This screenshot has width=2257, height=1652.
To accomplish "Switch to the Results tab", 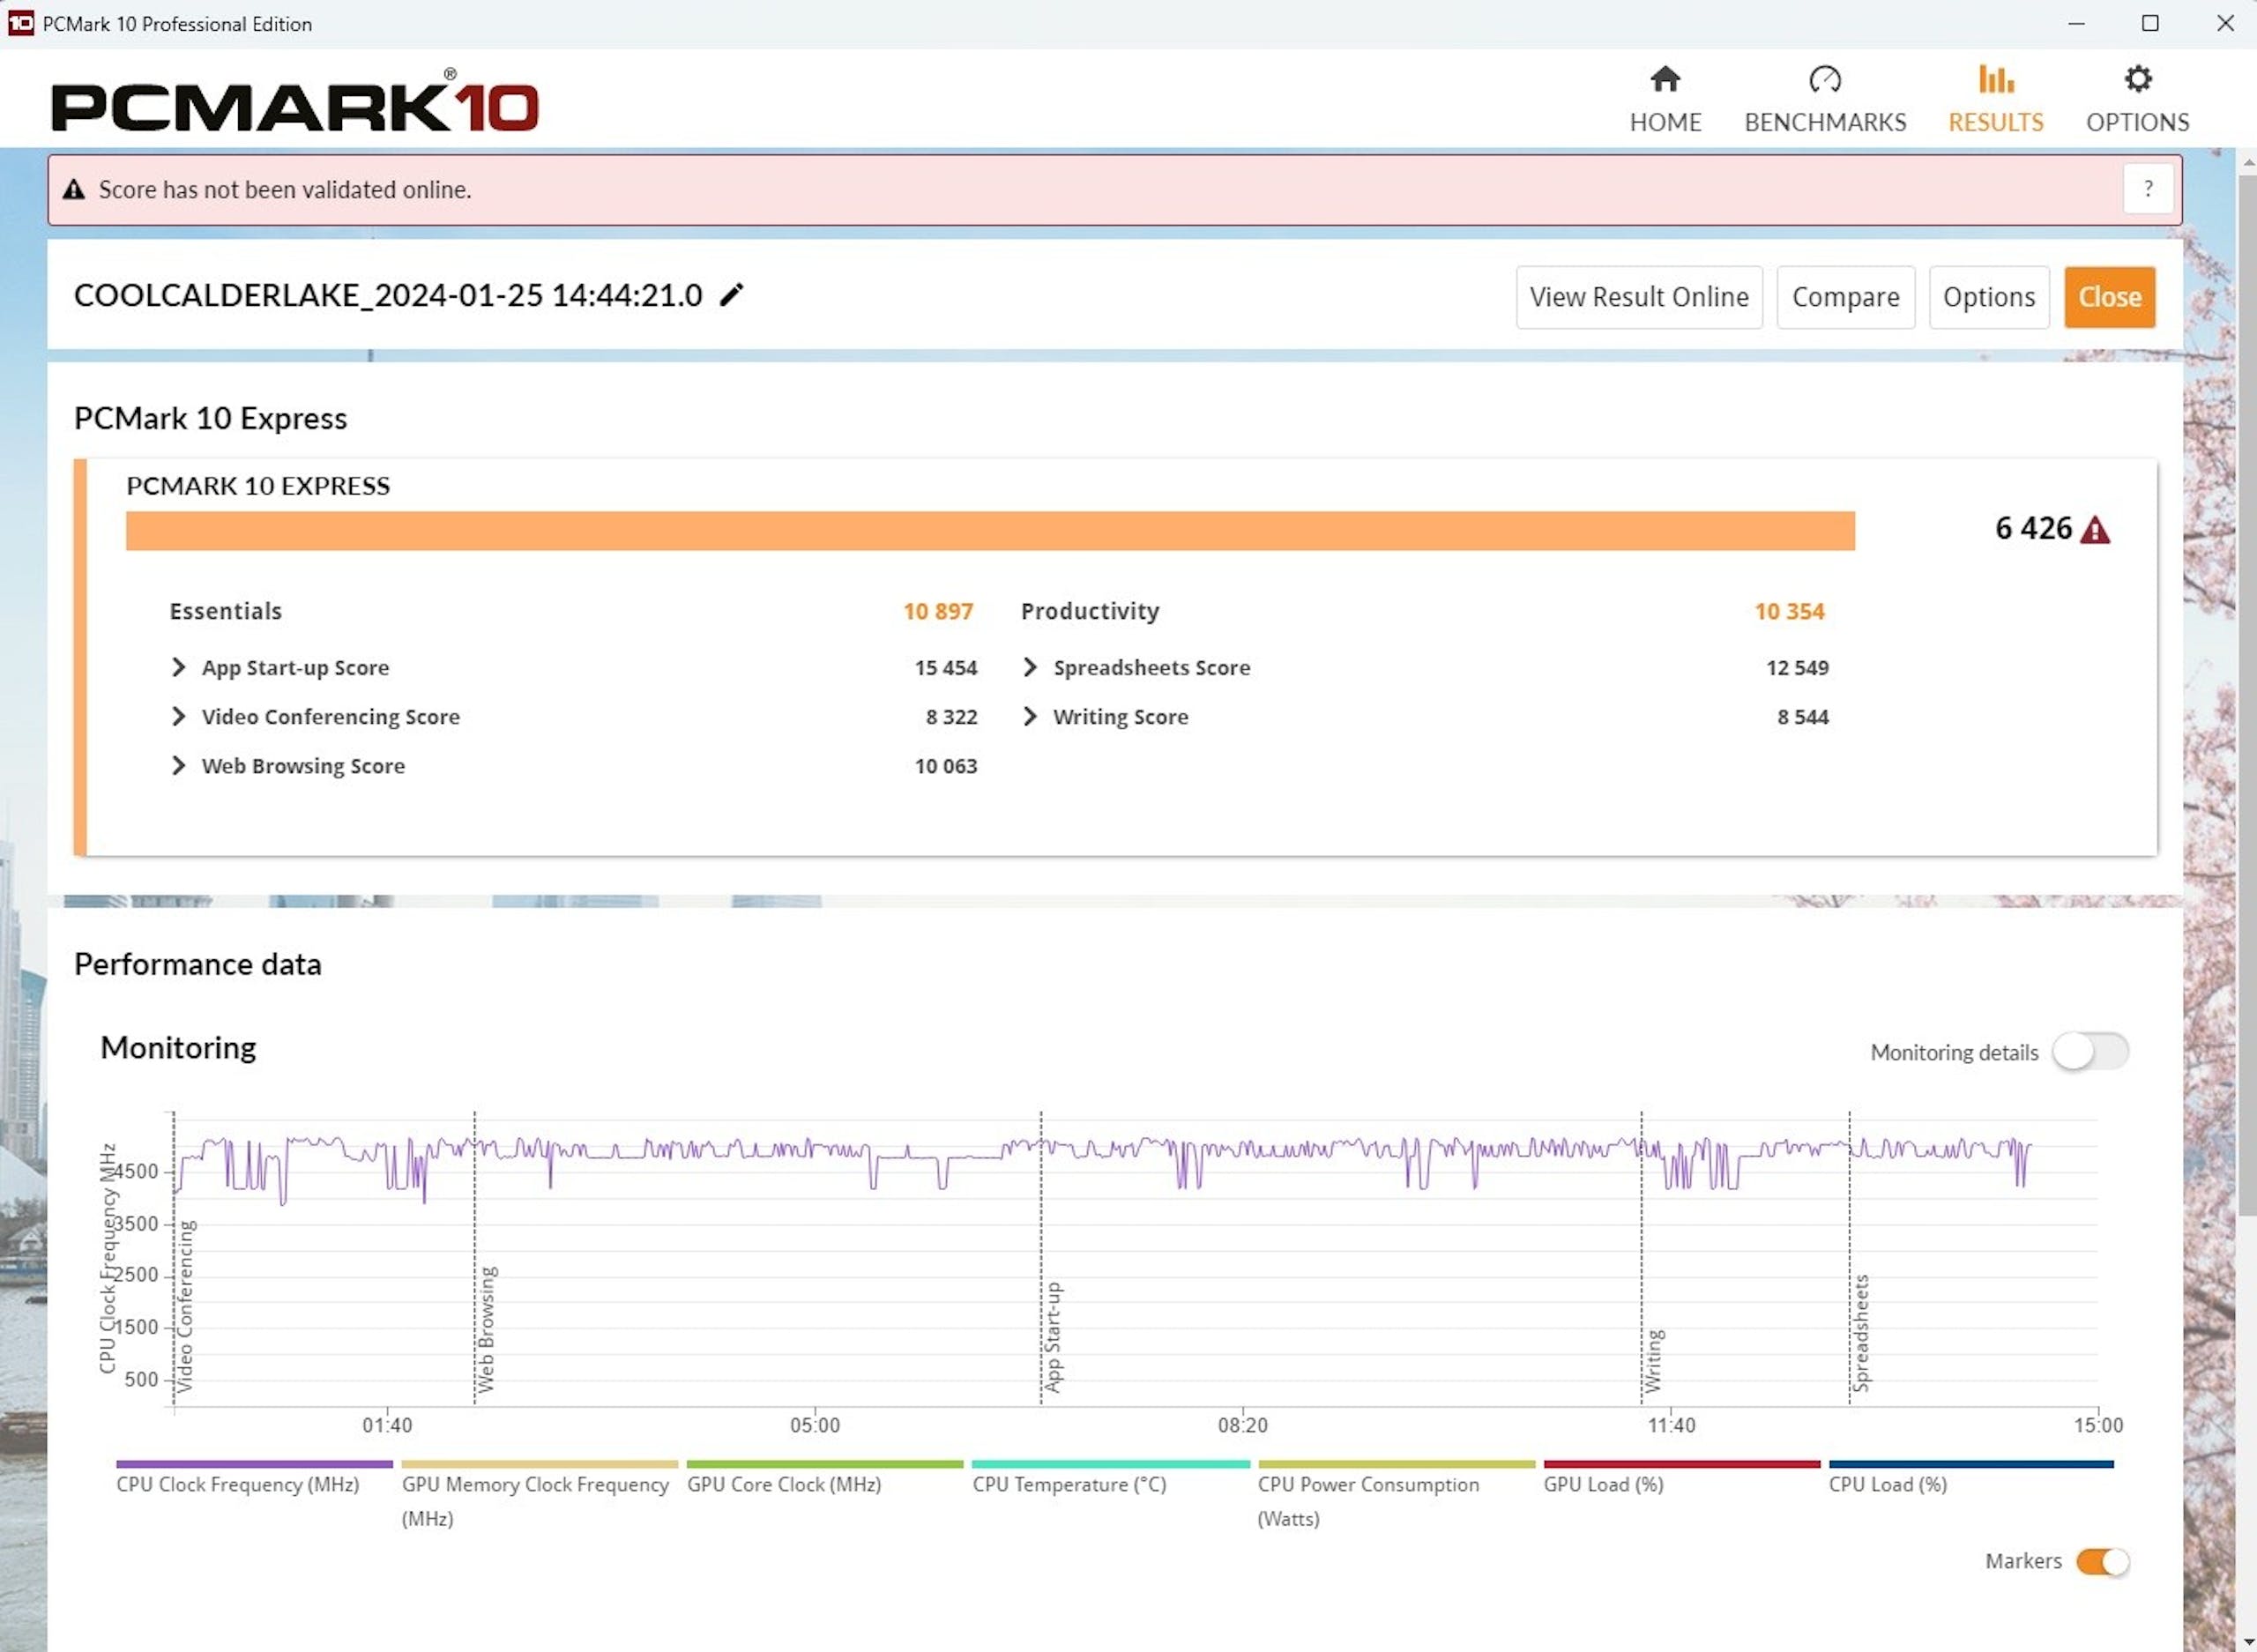I will tap(1995, 100).
